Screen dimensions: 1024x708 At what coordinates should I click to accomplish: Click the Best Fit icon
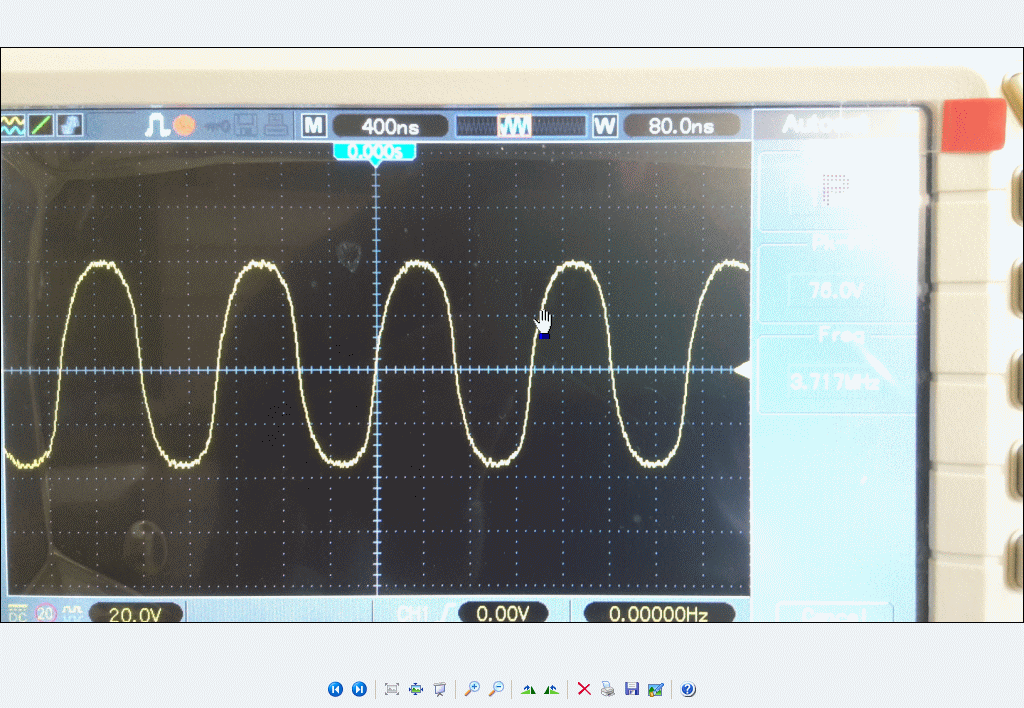point(392,689)
